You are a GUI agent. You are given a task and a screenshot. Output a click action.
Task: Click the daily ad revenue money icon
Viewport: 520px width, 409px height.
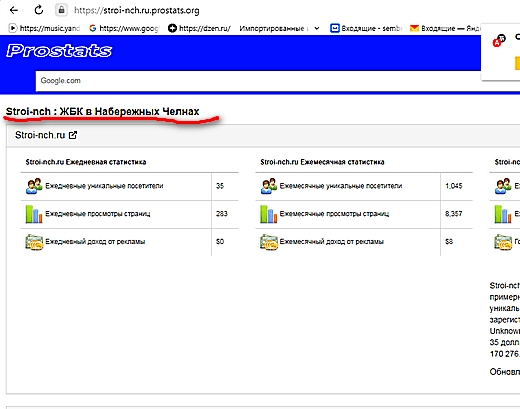click(34, 242)
